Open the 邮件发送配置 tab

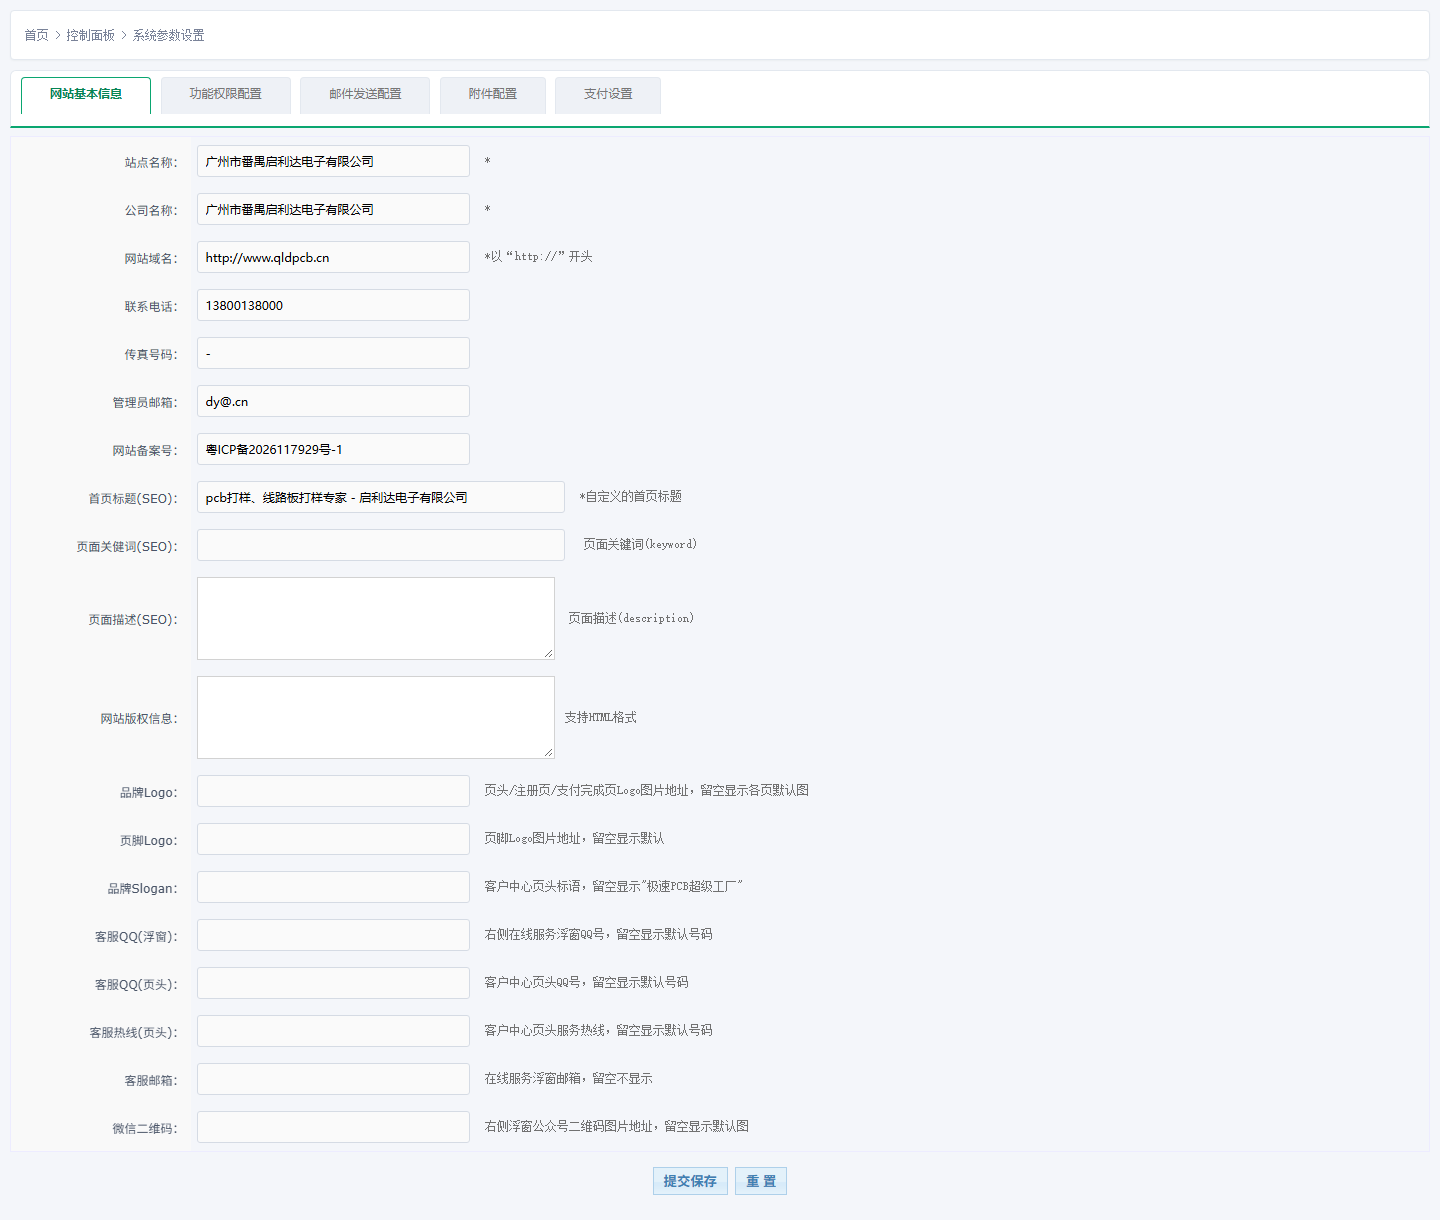point(365,95)
